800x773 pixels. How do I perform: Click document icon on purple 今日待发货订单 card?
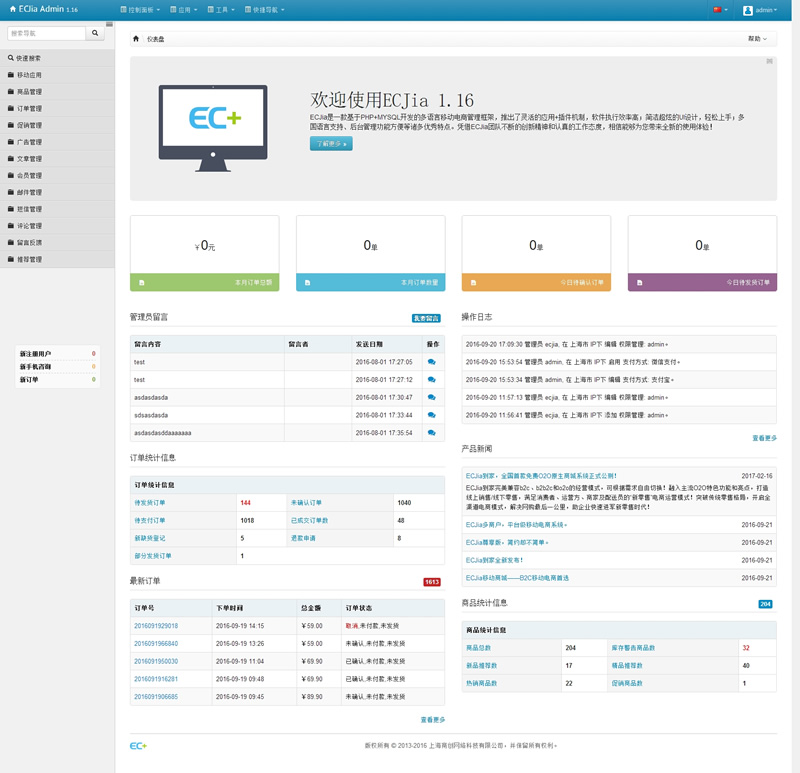click(639, 283)
